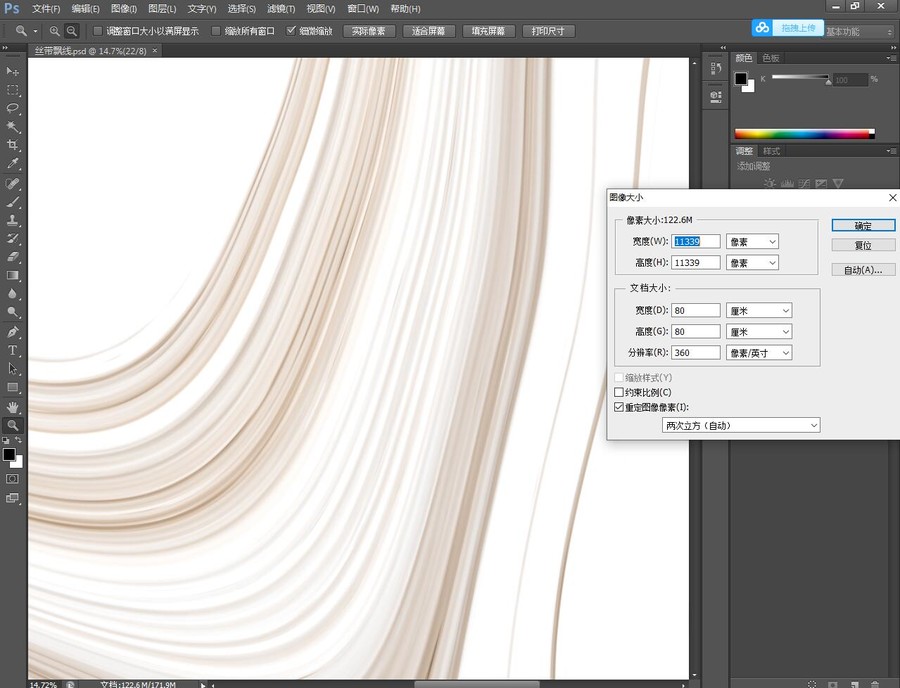900x688 pixels.
Task: Change the screen mode icon
Action: 12,497
